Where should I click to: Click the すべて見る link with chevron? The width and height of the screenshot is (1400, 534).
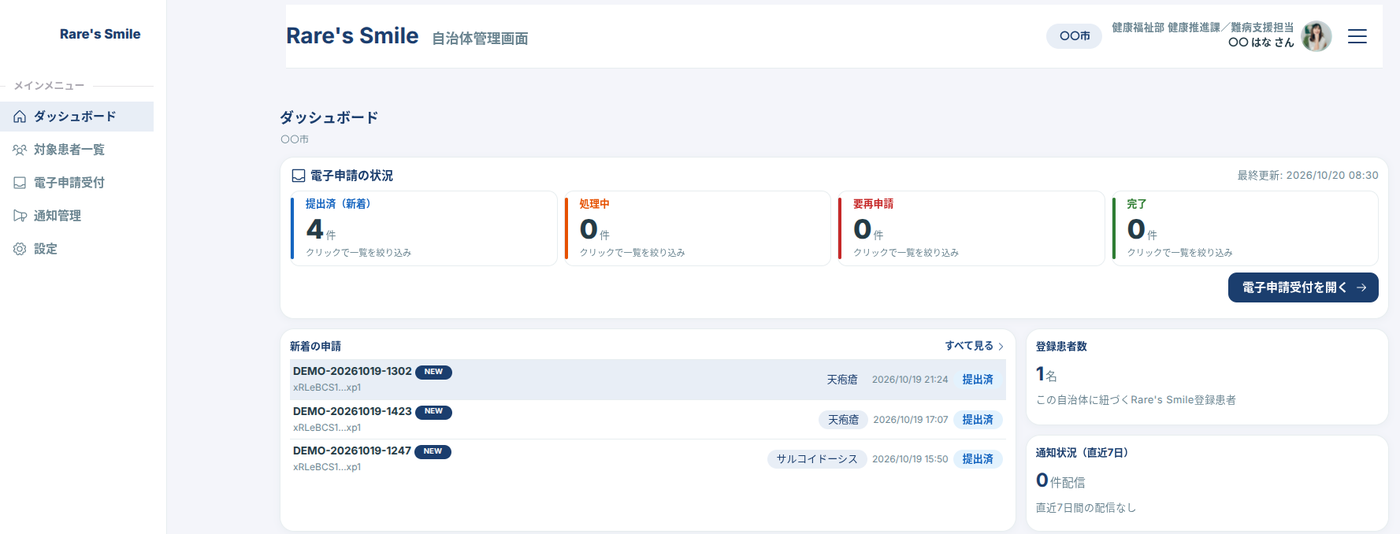coord(974,346)
